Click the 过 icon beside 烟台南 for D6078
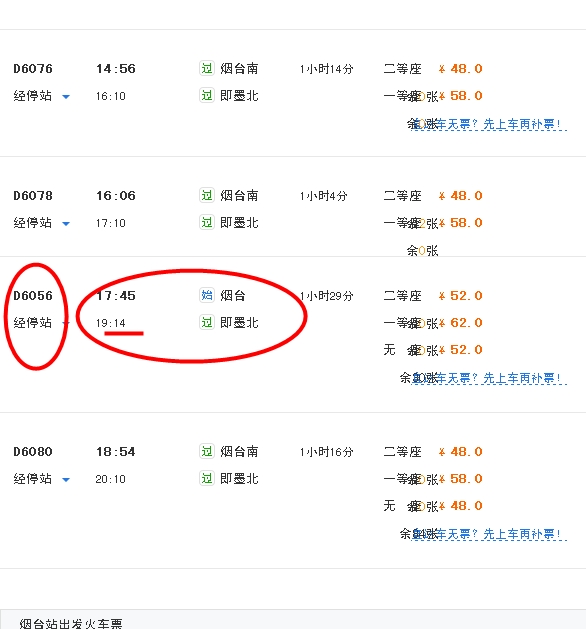586x629 pixels. point(207,196)
